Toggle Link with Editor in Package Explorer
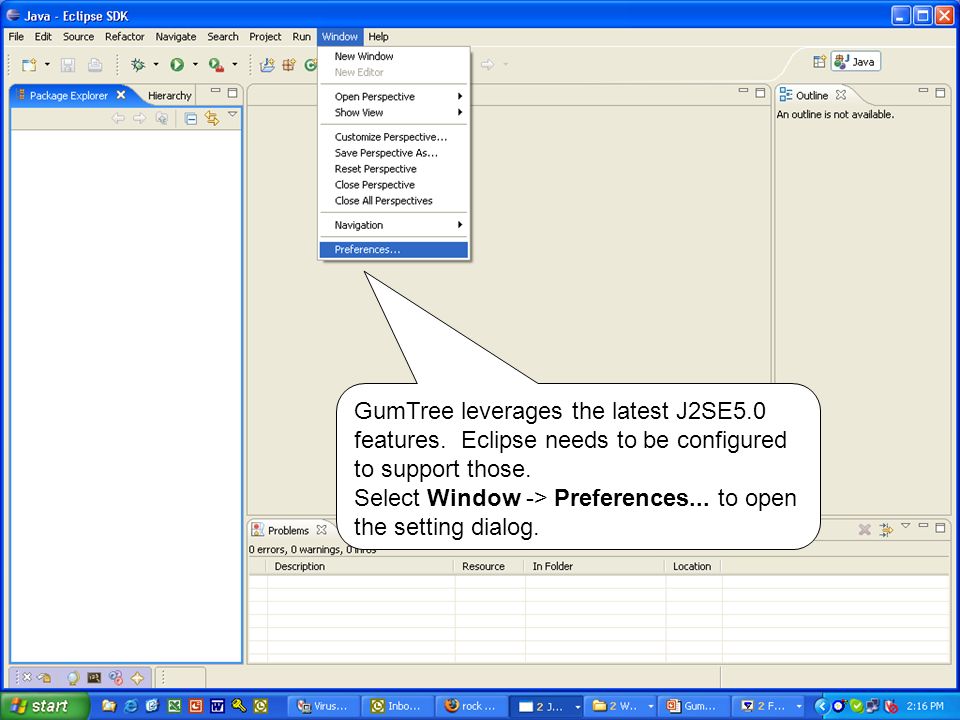 [212, 118]
